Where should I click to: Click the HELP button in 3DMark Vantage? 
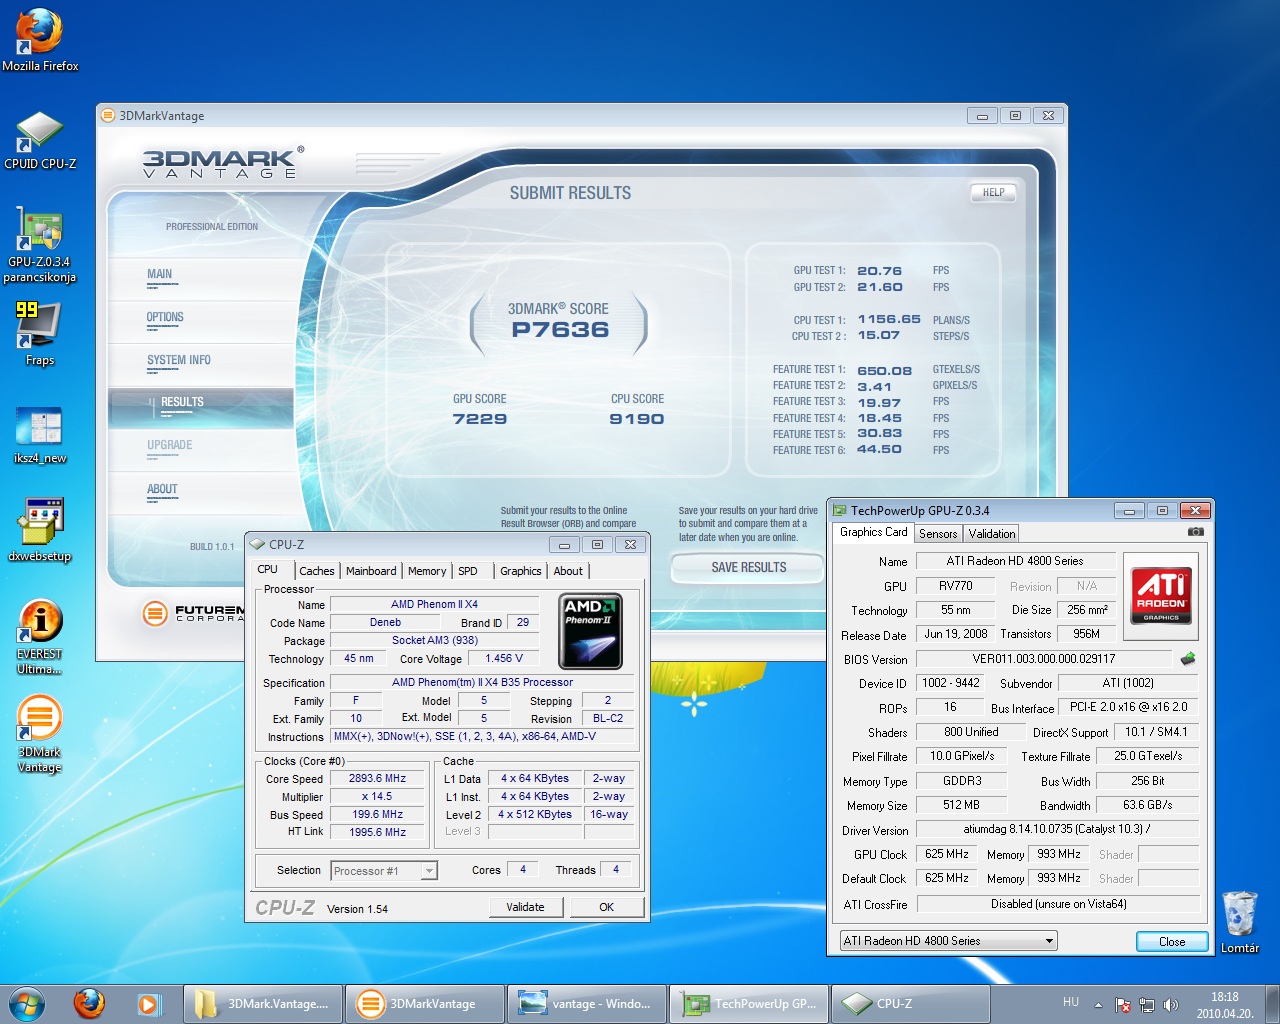pos(993,193)
